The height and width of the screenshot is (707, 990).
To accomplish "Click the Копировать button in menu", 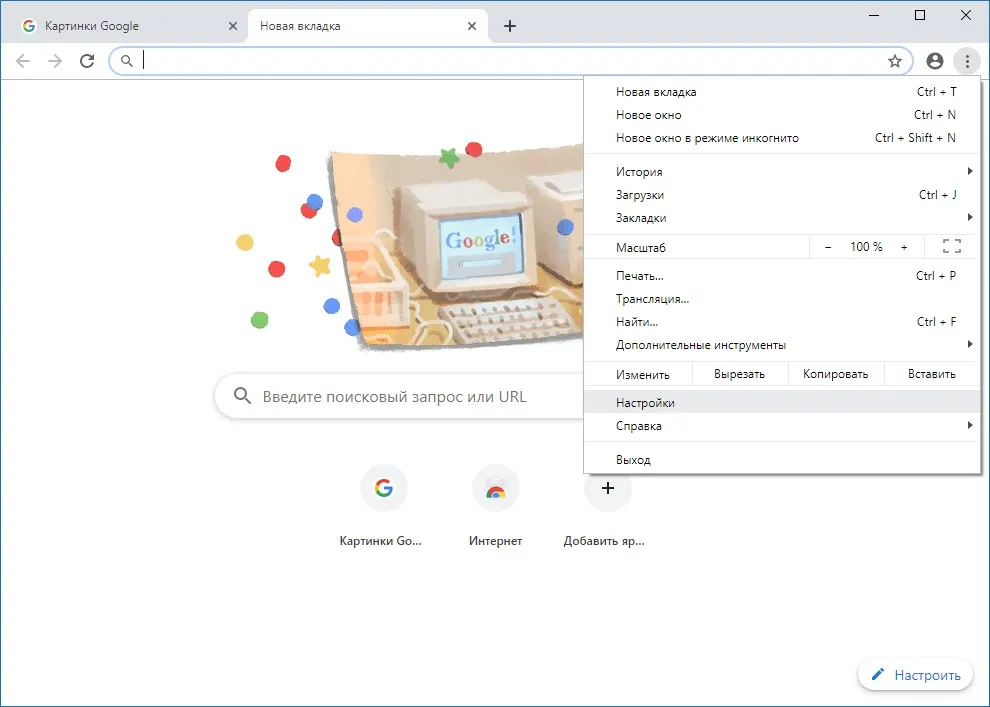I will 835,374.
